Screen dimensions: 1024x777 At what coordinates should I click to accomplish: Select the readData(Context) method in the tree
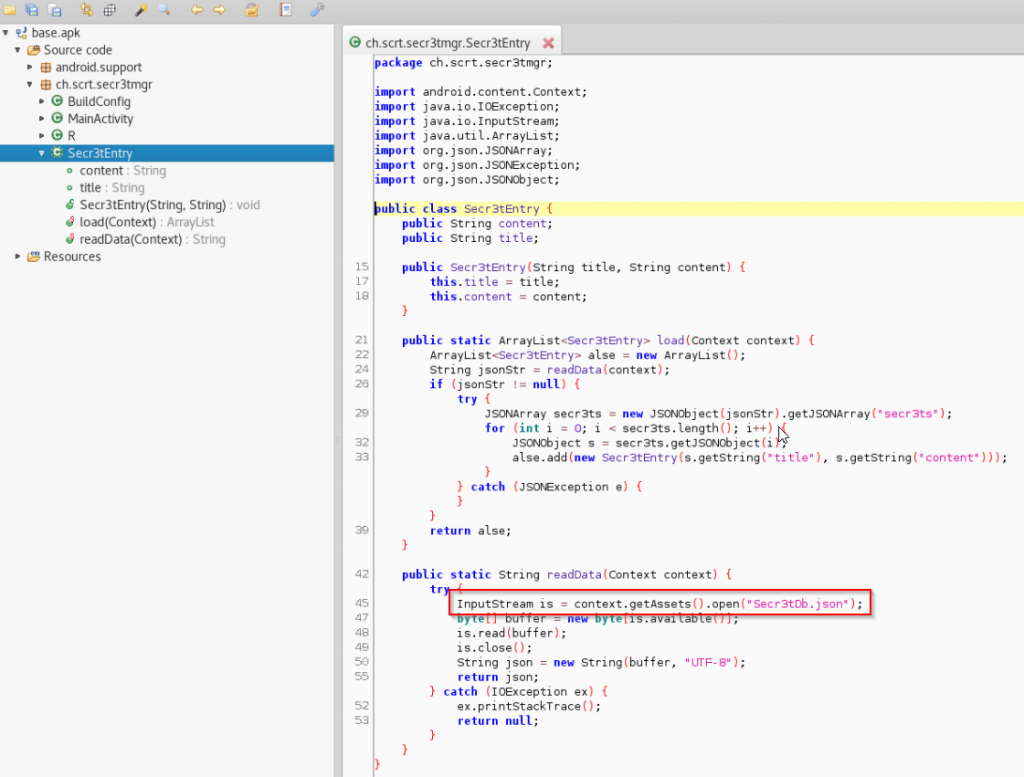pyautogui.click(x=129, y=239)
